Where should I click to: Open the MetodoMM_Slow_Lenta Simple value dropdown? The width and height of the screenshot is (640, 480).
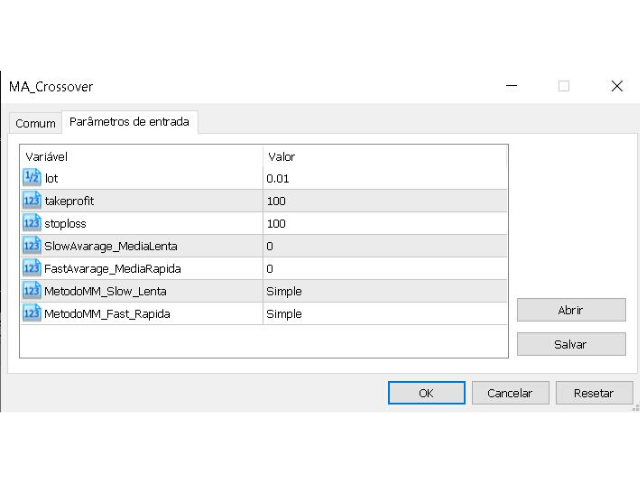385,291
